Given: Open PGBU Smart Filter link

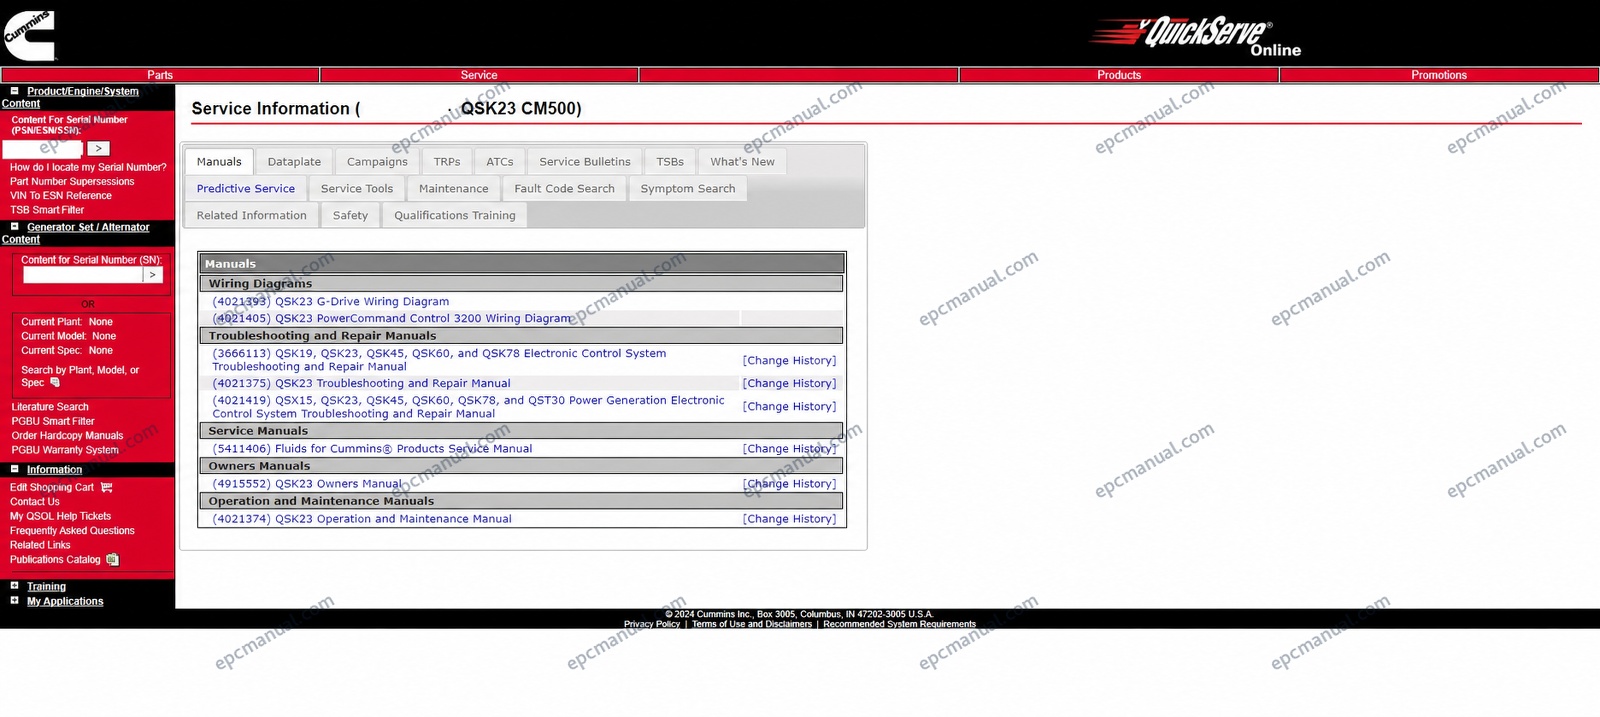Looking at the screenshot, I should click(53, 421).
